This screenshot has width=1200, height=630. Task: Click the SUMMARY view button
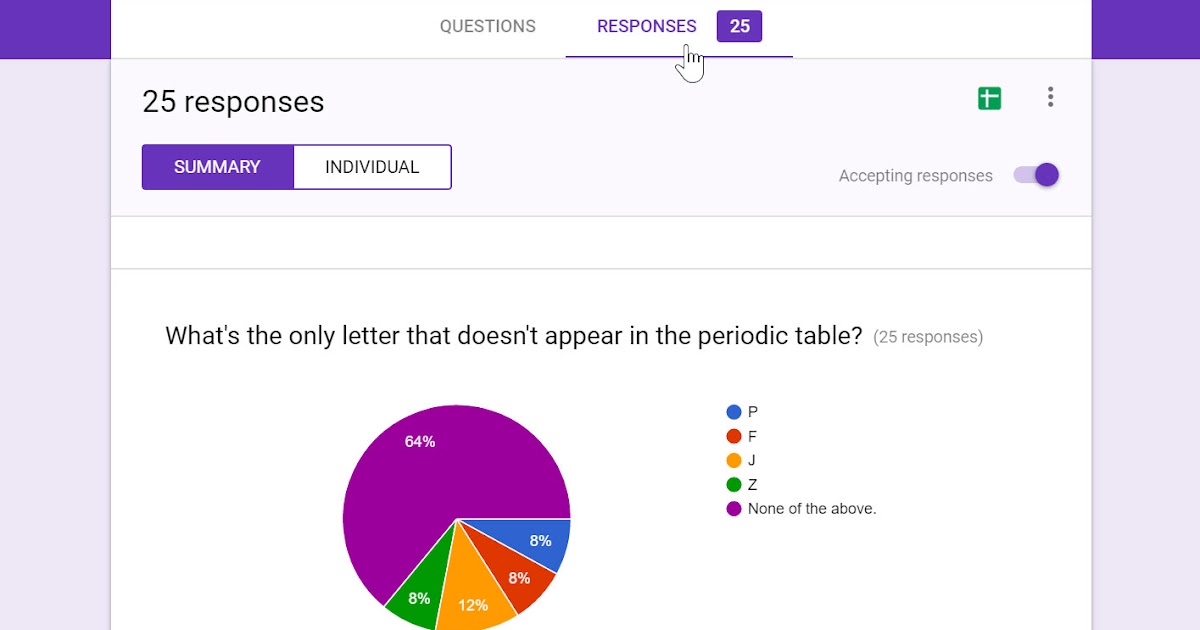click(x=218, y=167)
